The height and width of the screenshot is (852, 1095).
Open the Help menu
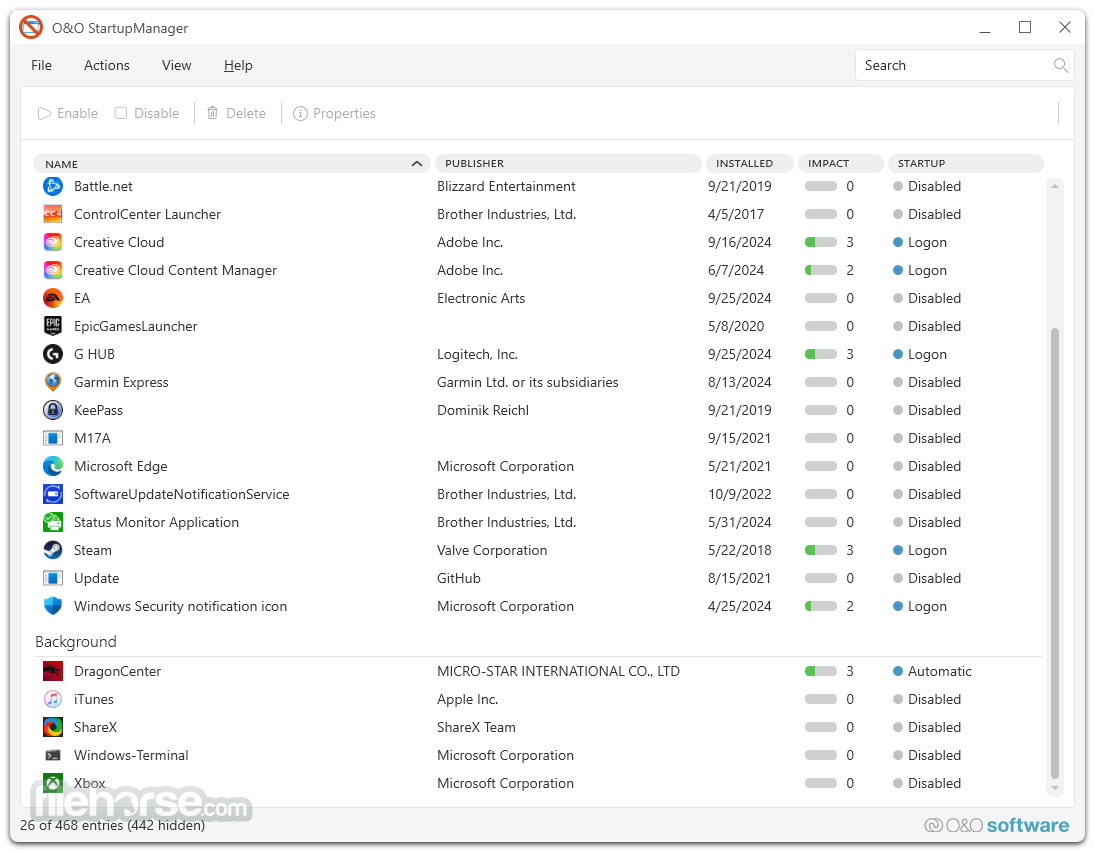[238, 66]
